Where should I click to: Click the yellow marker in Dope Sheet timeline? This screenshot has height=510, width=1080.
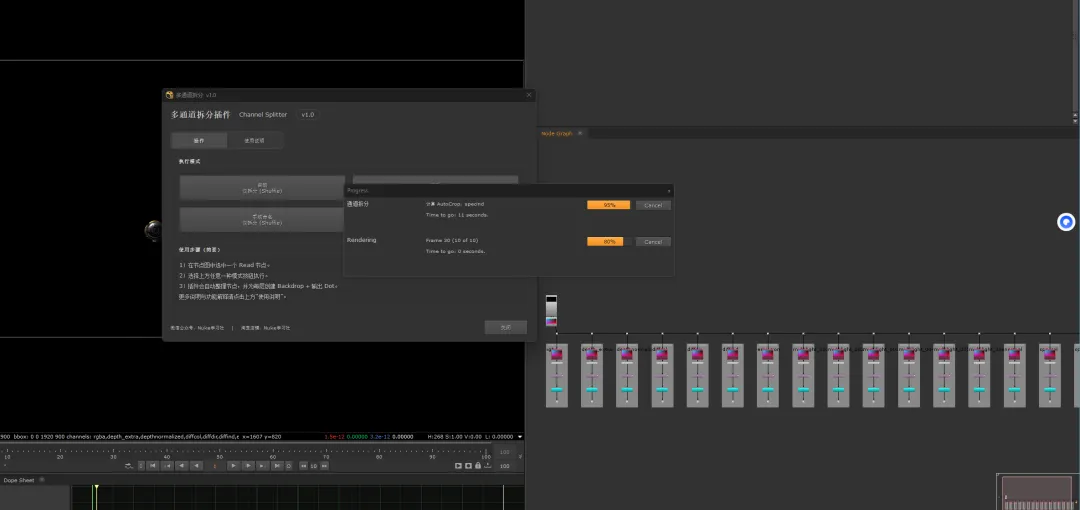coord(96,488)
